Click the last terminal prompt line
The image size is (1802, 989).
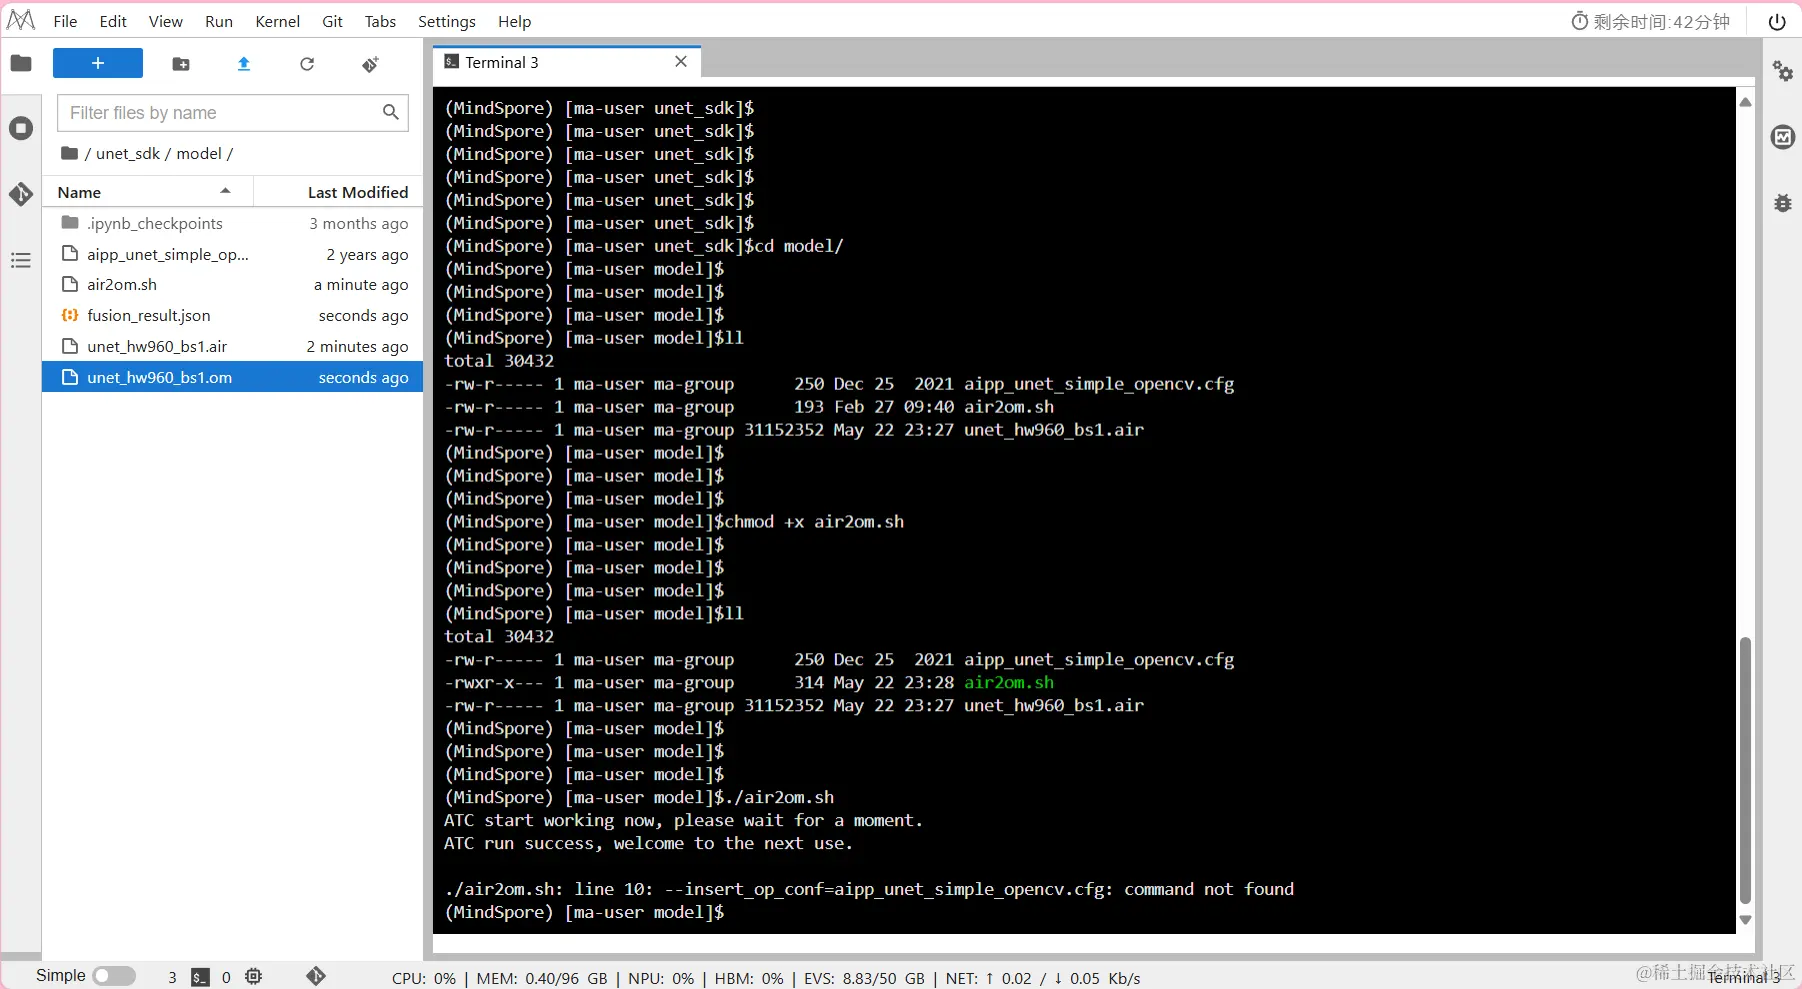[584, 912]
